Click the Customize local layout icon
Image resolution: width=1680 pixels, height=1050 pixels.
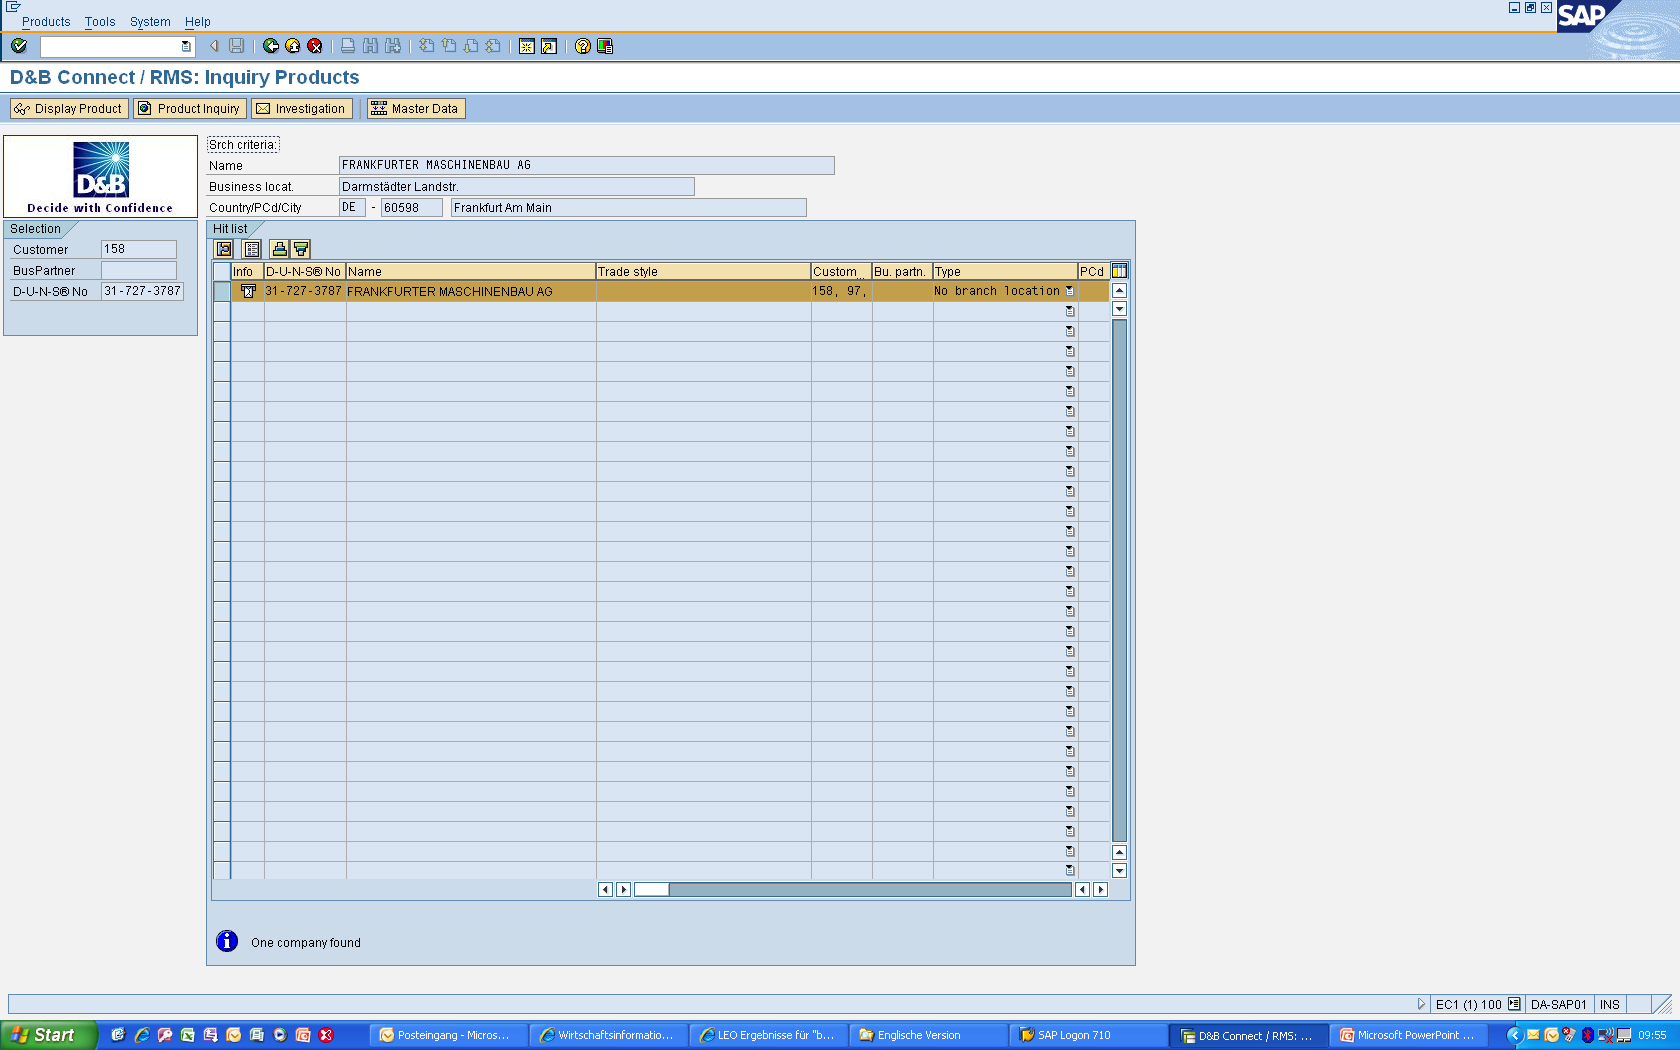605,46
